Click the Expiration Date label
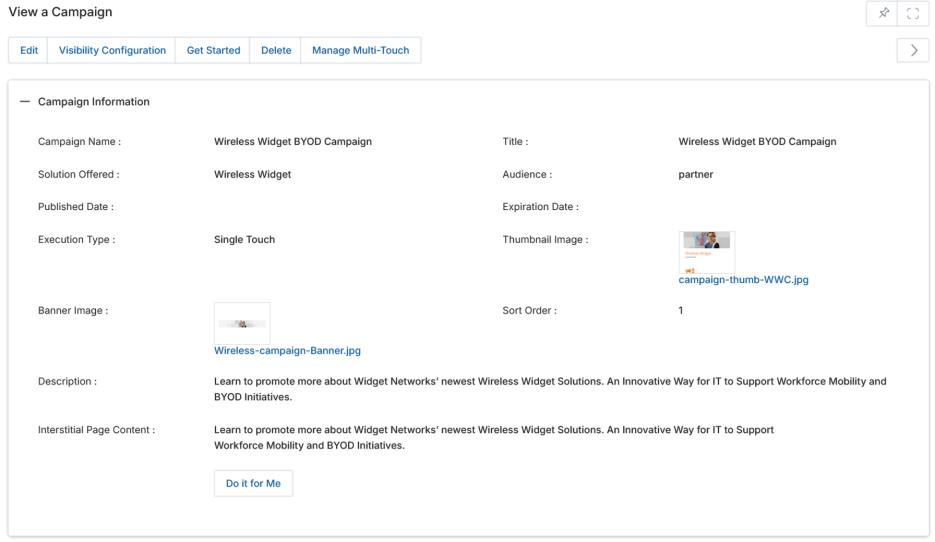935x542 pixels. (x=540, y=206)
